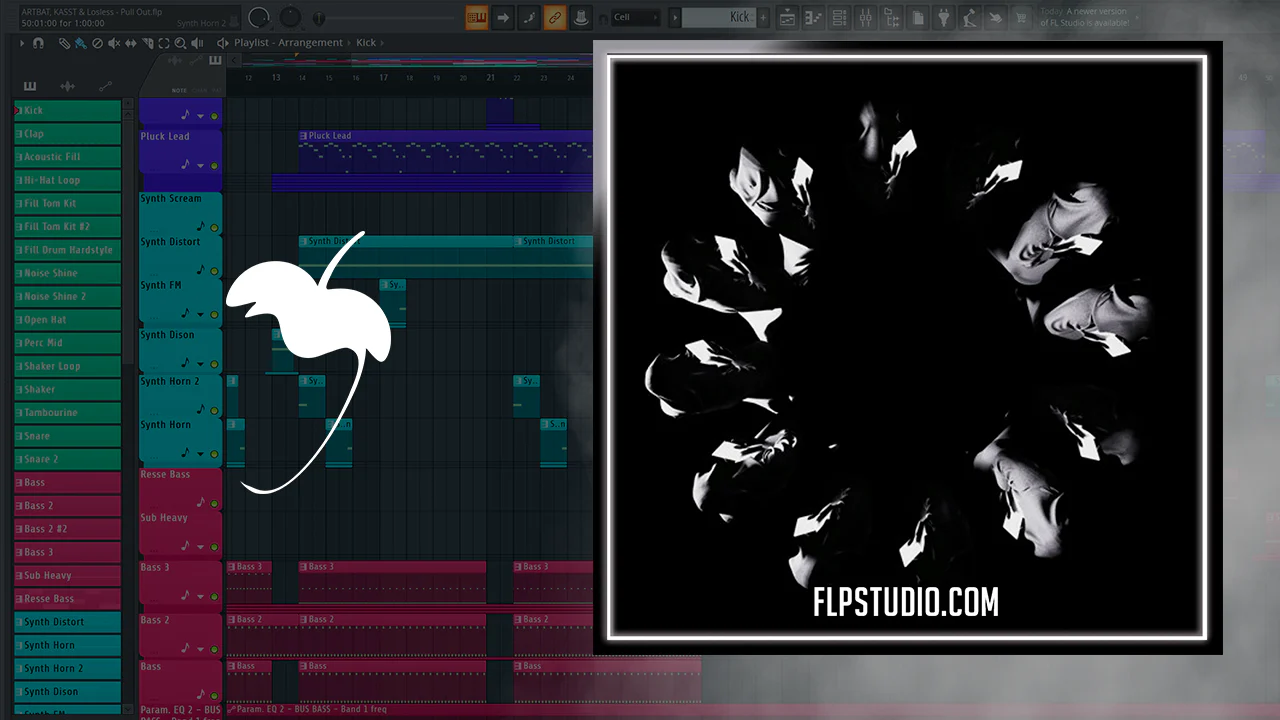The image size is (1280, 720).
Task: Adjust the main volume knob
Action: tap(259, 17)
